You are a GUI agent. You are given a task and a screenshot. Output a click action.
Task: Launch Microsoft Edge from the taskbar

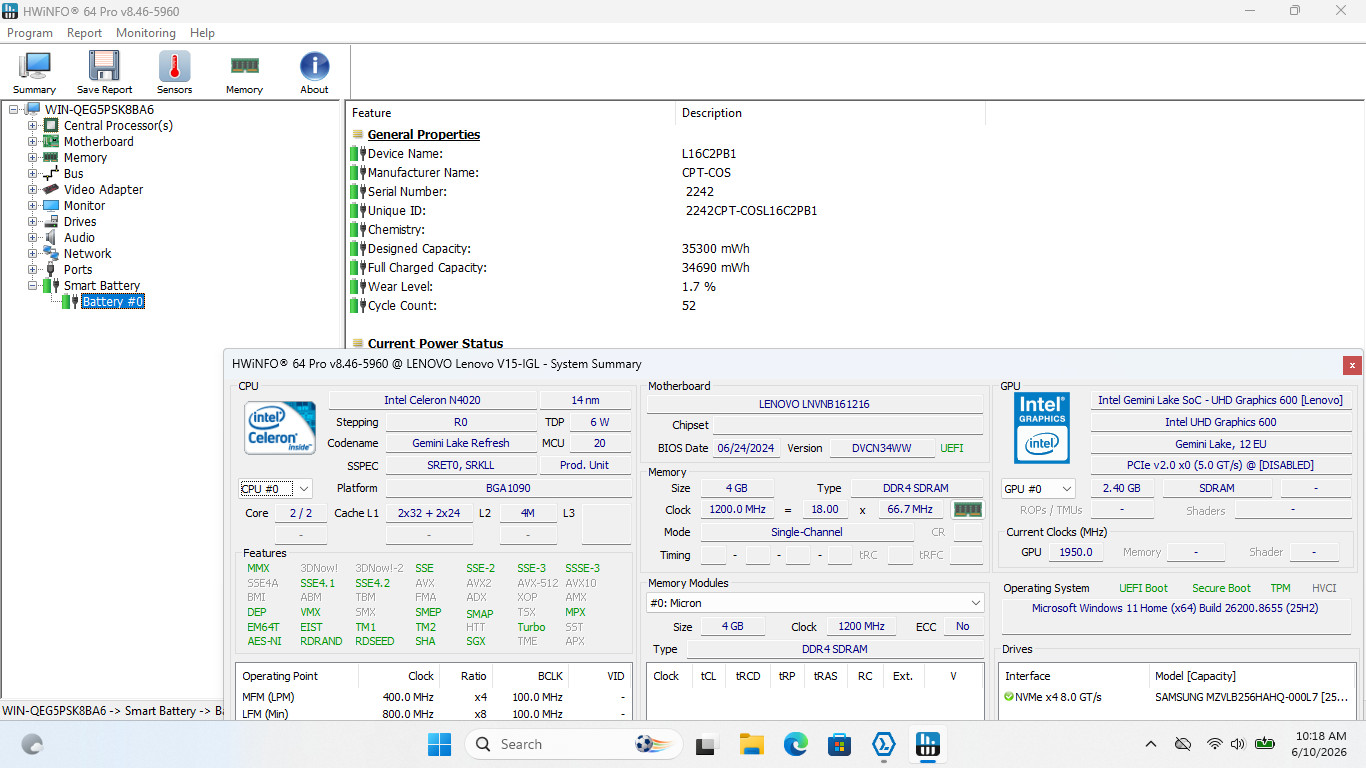coord(795,744)
